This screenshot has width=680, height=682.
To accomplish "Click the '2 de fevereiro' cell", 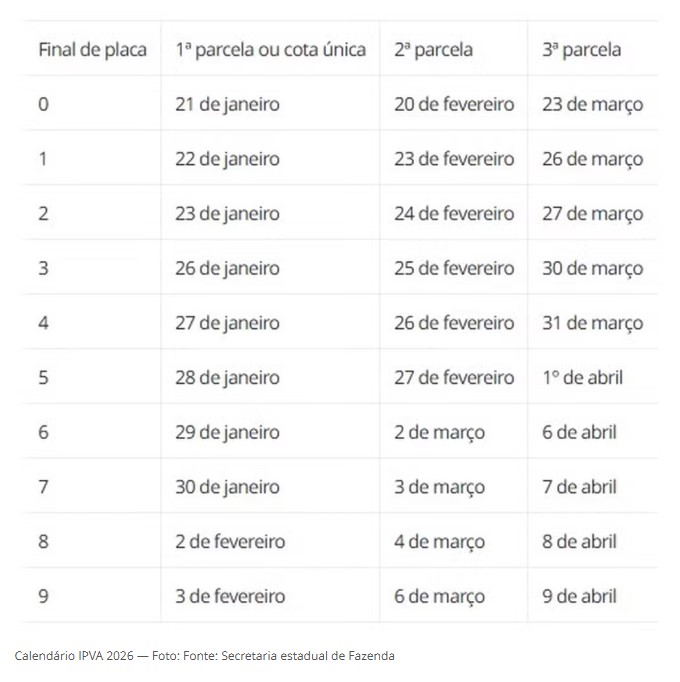I will (x=230, y=541).
